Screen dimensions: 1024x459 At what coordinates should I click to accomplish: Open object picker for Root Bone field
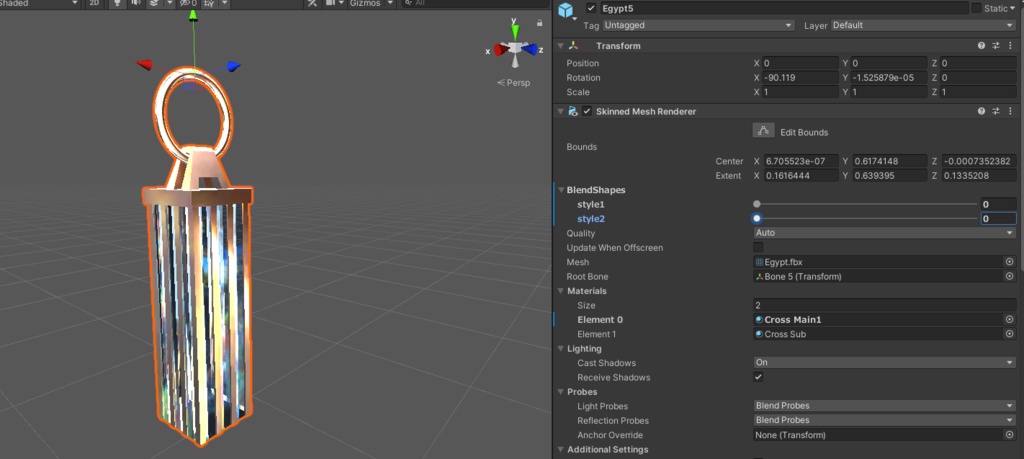point(1010,276)
